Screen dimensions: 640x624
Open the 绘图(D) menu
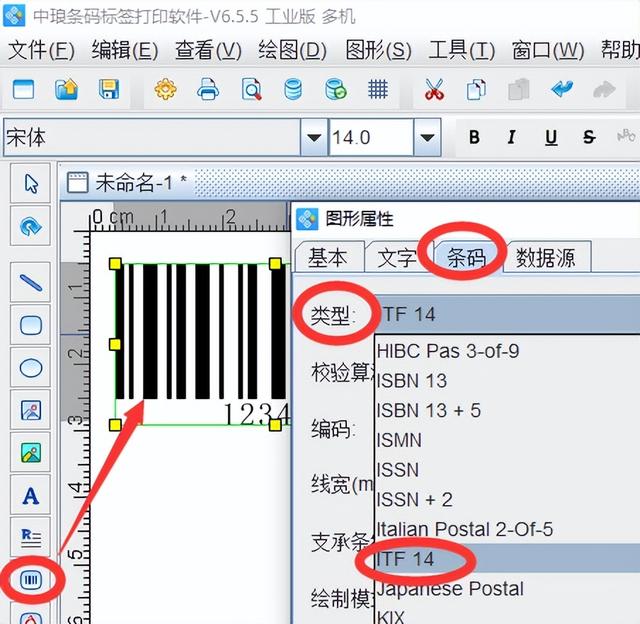292,51
